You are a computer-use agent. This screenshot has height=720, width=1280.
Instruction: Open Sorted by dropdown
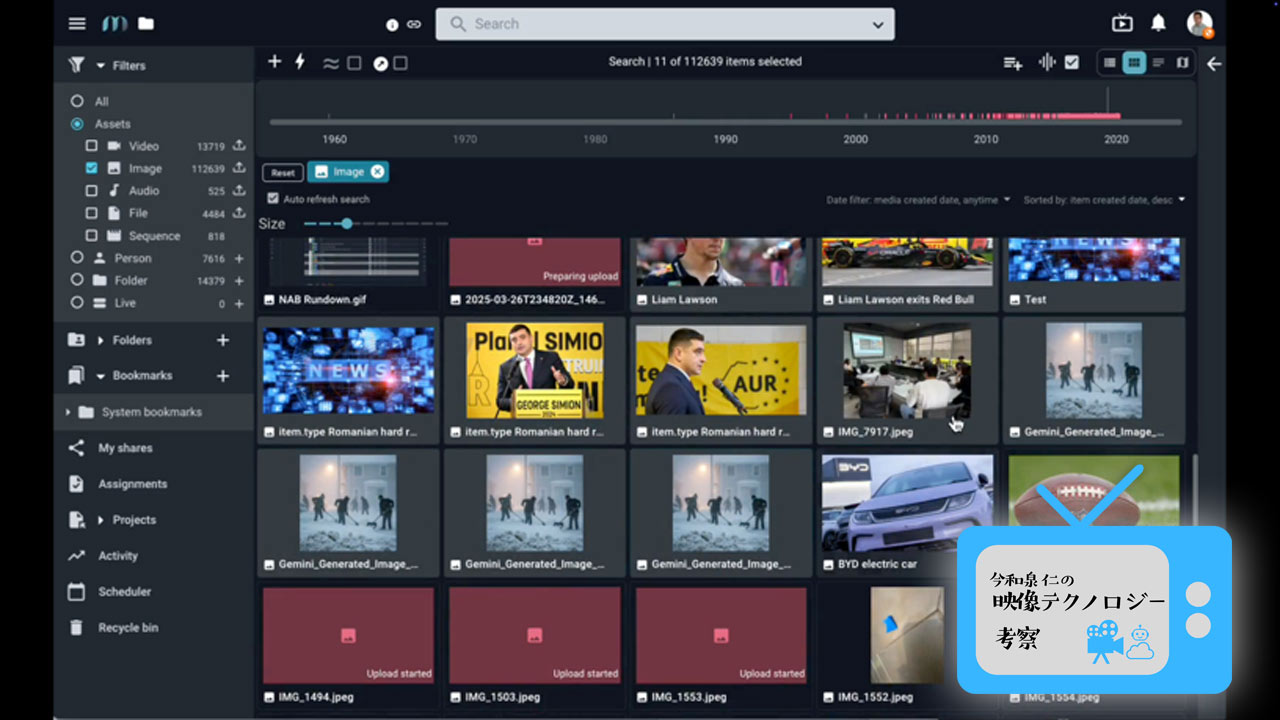tap(1103, 200)
